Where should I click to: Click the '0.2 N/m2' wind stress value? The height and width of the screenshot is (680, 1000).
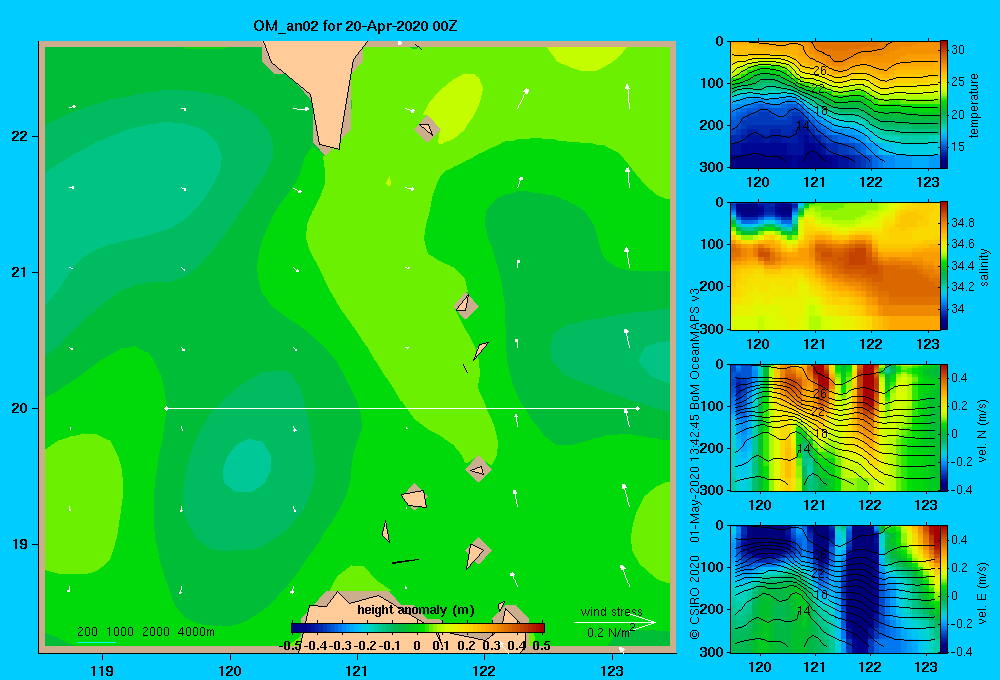[x=610, y=632]
